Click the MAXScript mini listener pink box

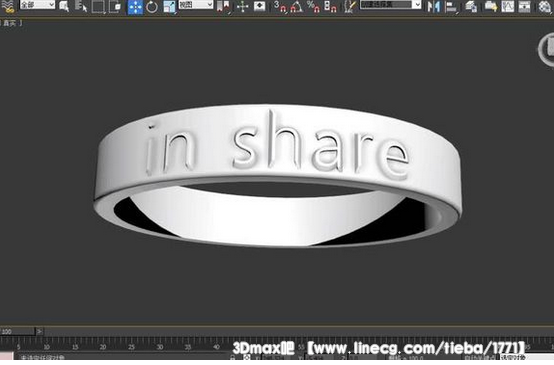tap(6, 356)
